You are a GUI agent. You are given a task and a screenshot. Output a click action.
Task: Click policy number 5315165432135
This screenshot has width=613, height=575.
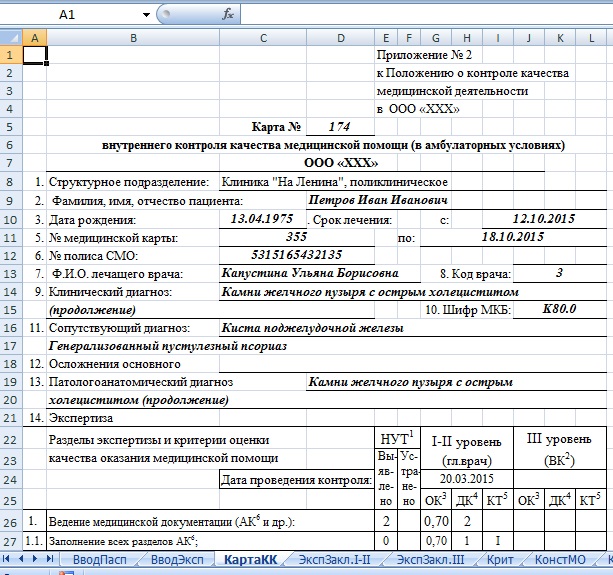296,255
